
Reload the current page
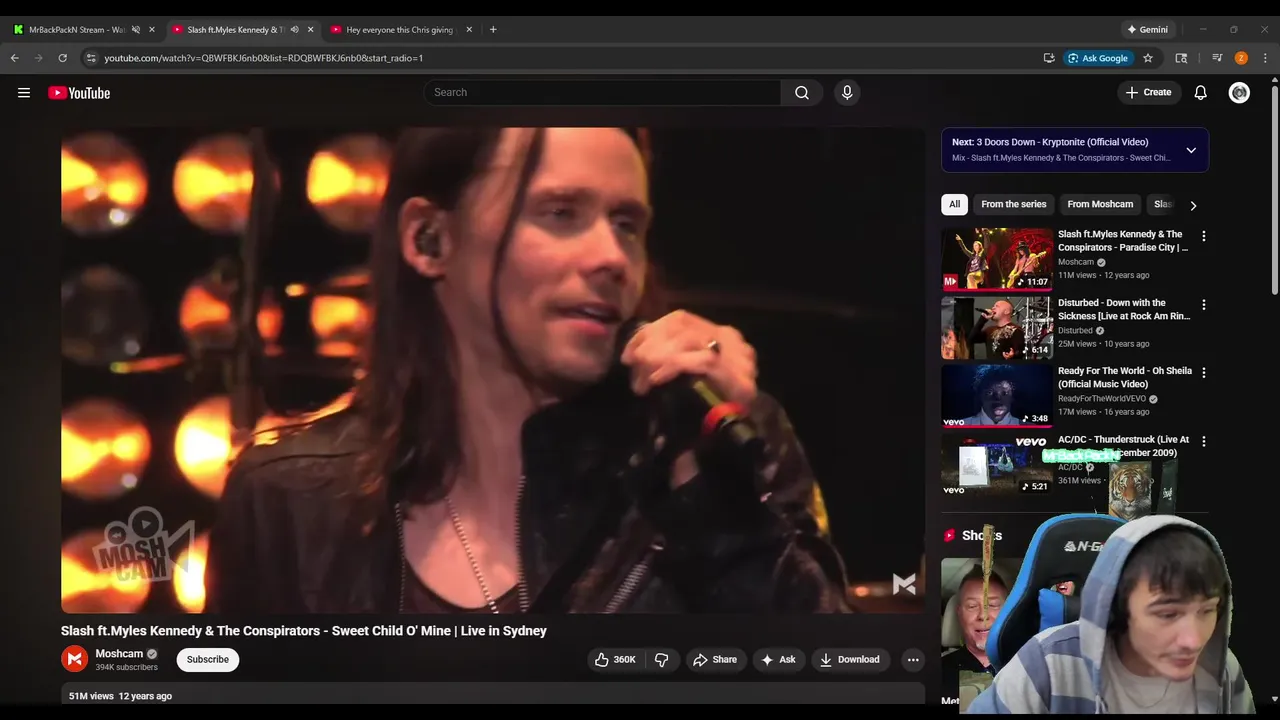pyautogui.click(x=62, y=58)
